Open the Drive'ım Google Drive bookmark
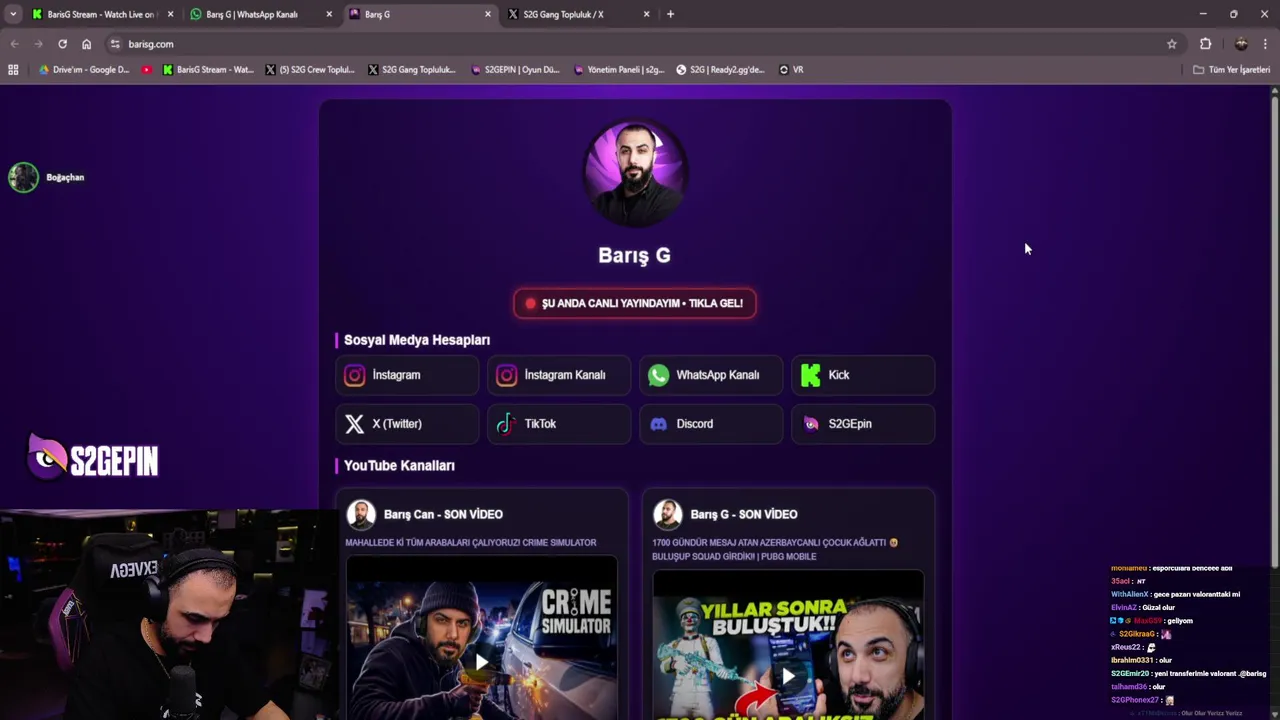 pos(84,70)
